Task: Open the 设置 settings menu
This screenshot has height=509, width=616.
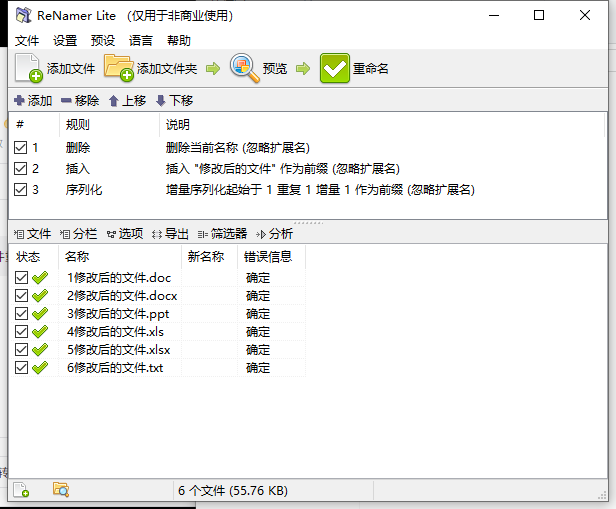Action: [65, 41]
